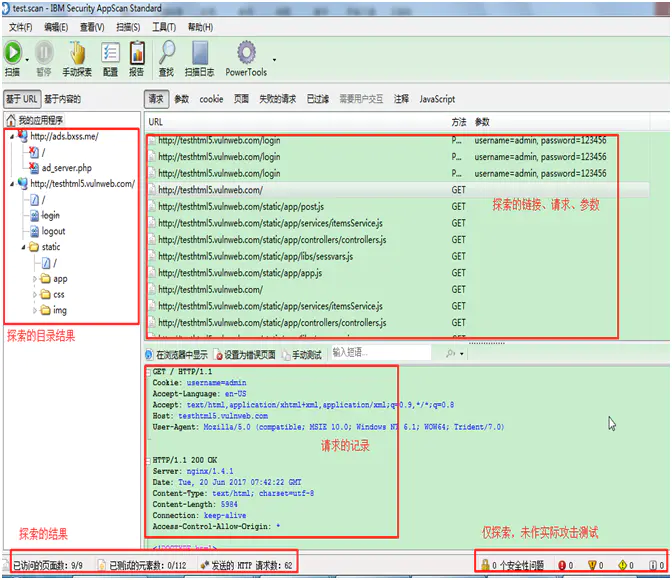Image resolution: width=672 pixels, height=580 pixels.
Task: Start the scan with the green play icon
Action: pyautogui.click(x=12, y=53)
